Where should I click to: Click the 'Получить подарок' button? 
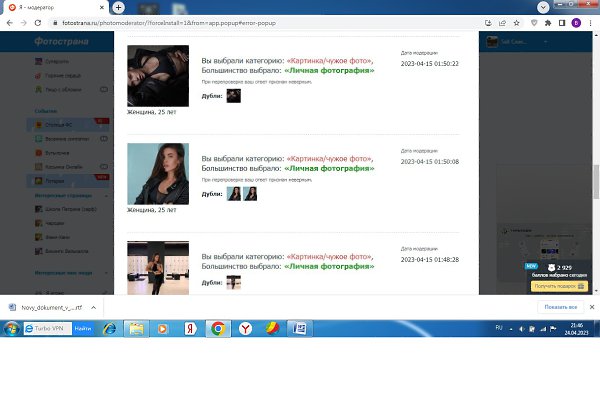(556, 286)
